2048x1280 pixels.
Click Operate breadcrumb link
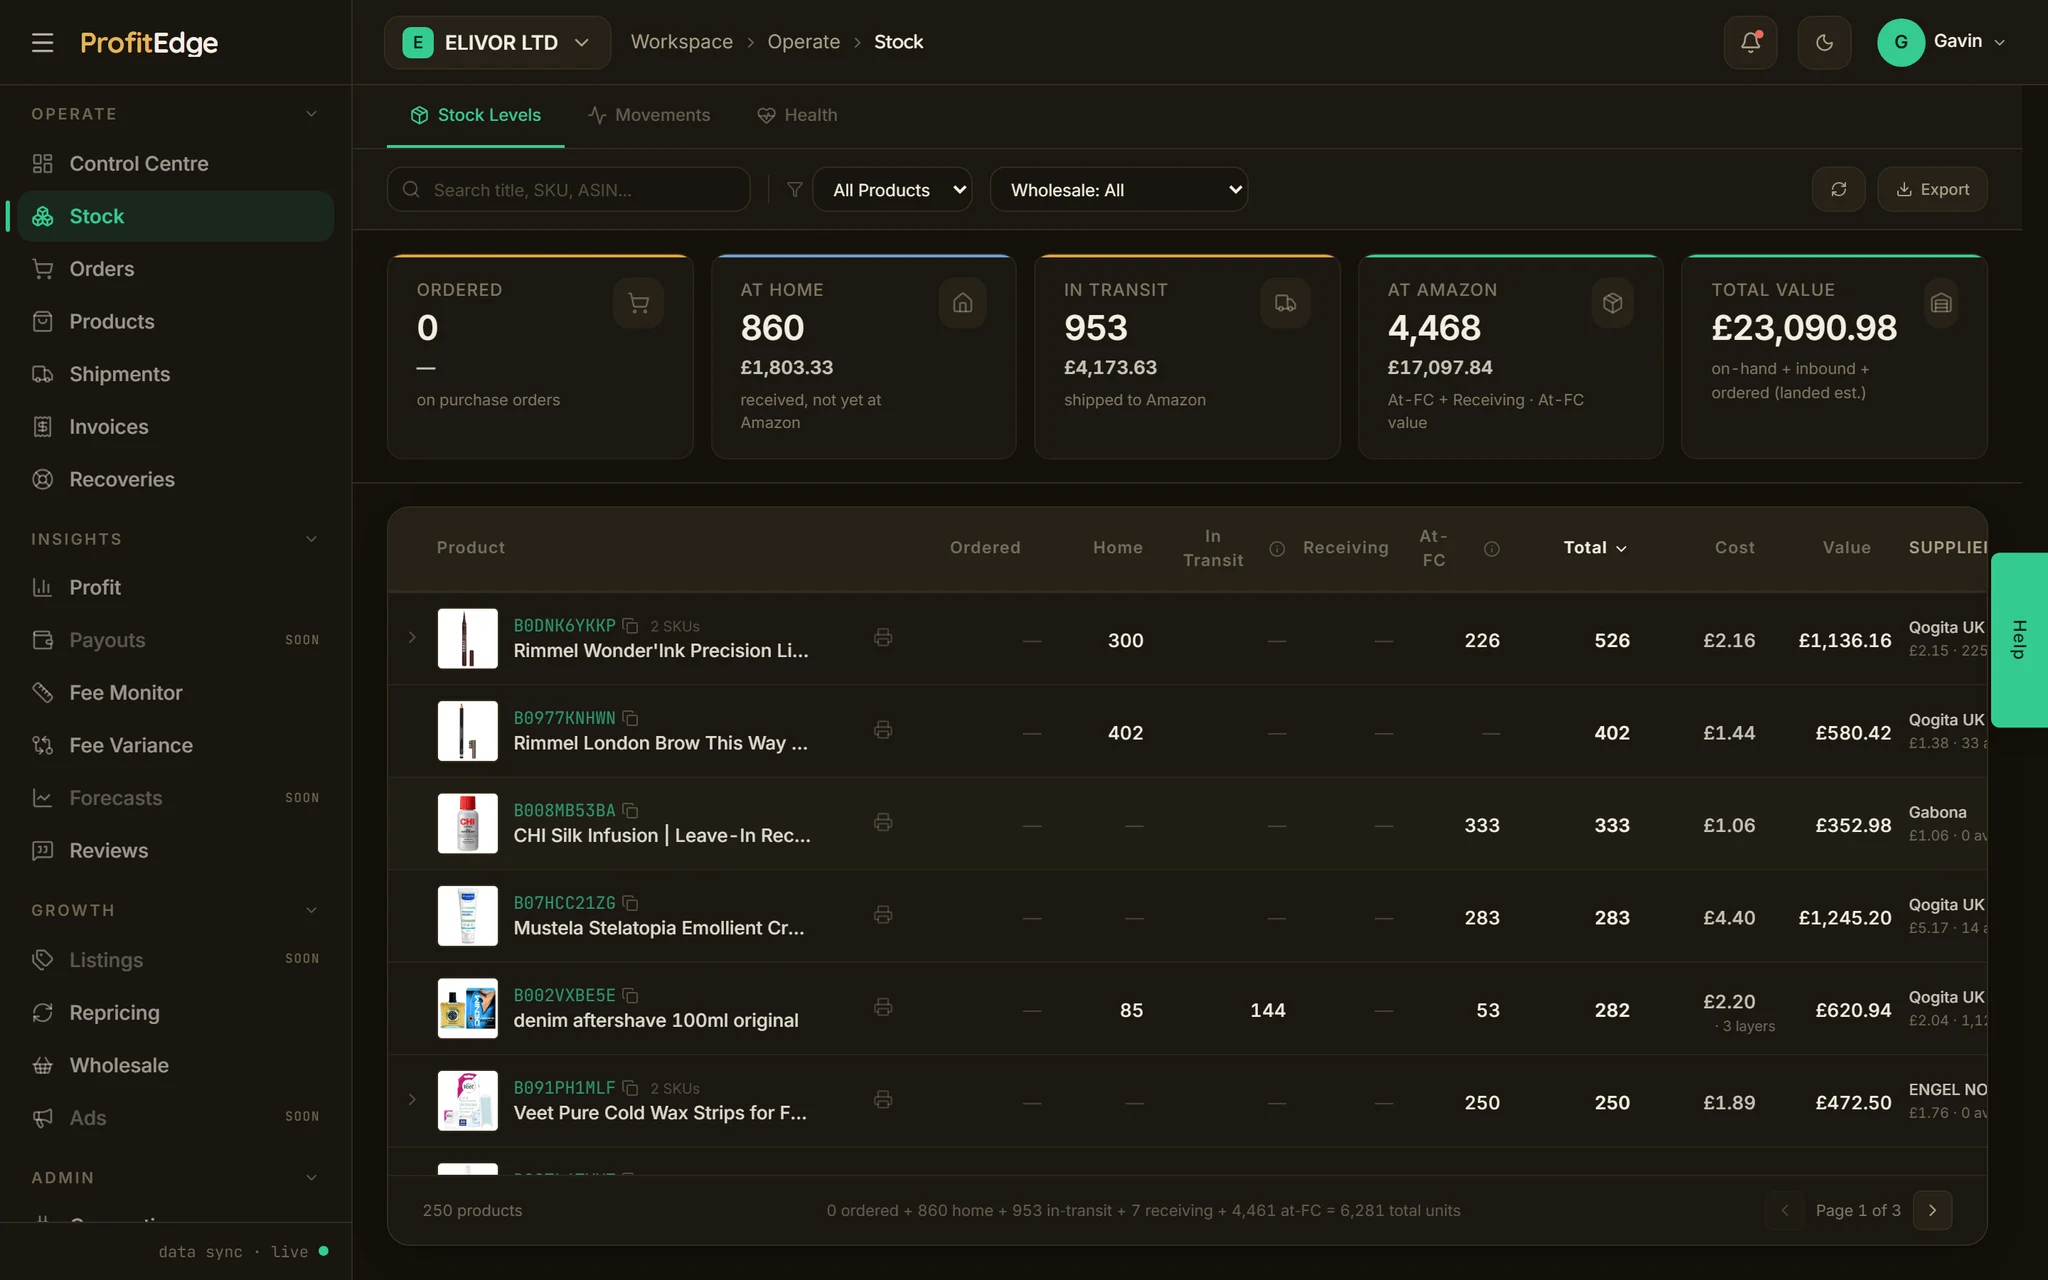coord(804,42)
